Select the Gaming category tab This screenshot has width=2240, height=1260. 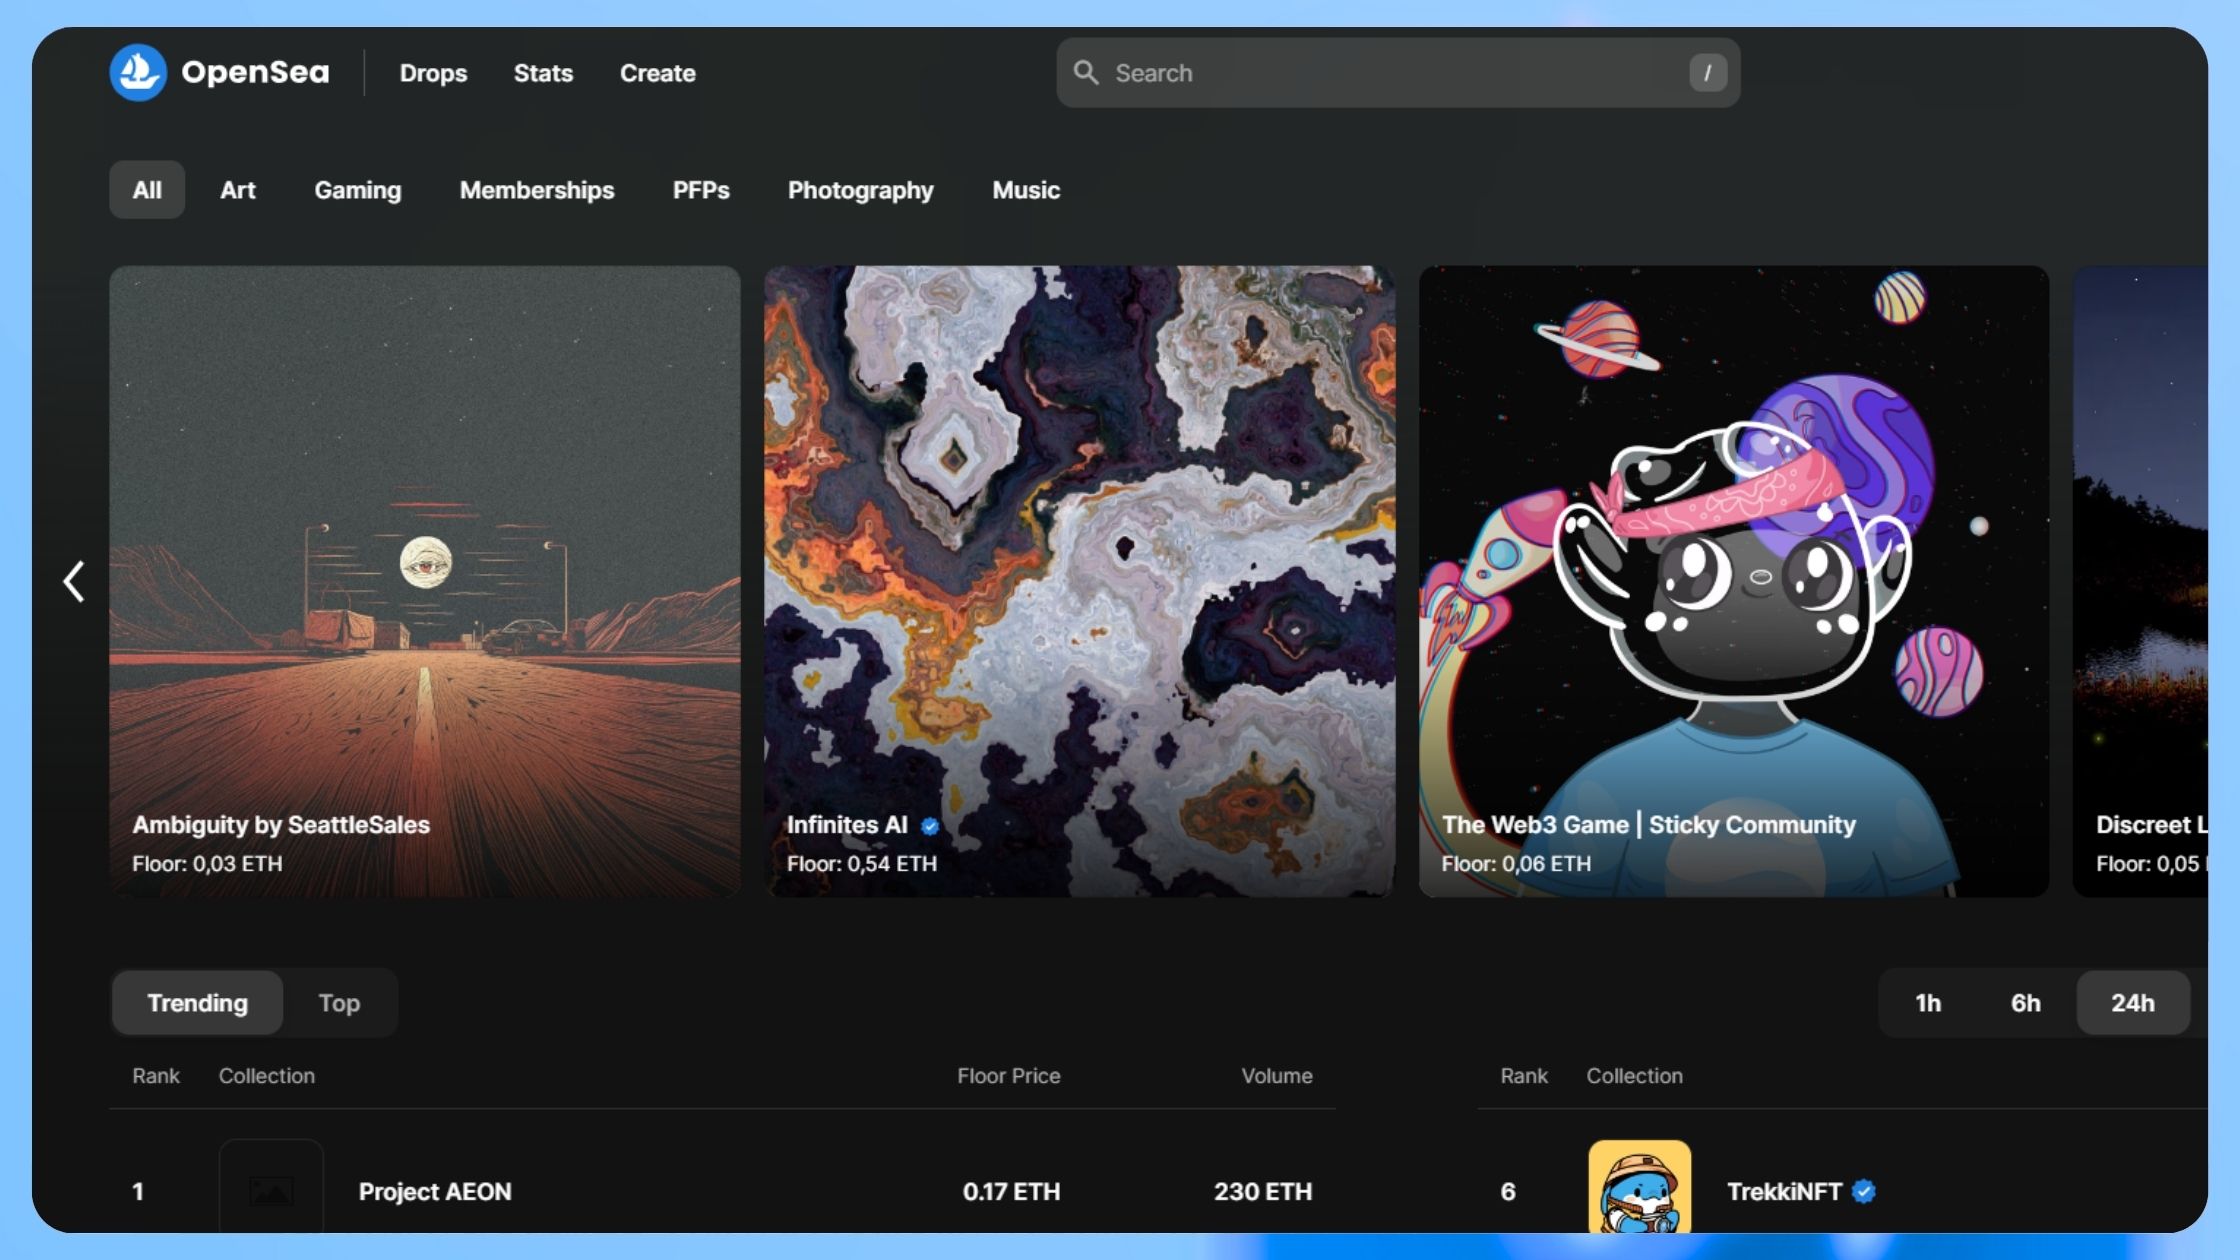[358, 190]
